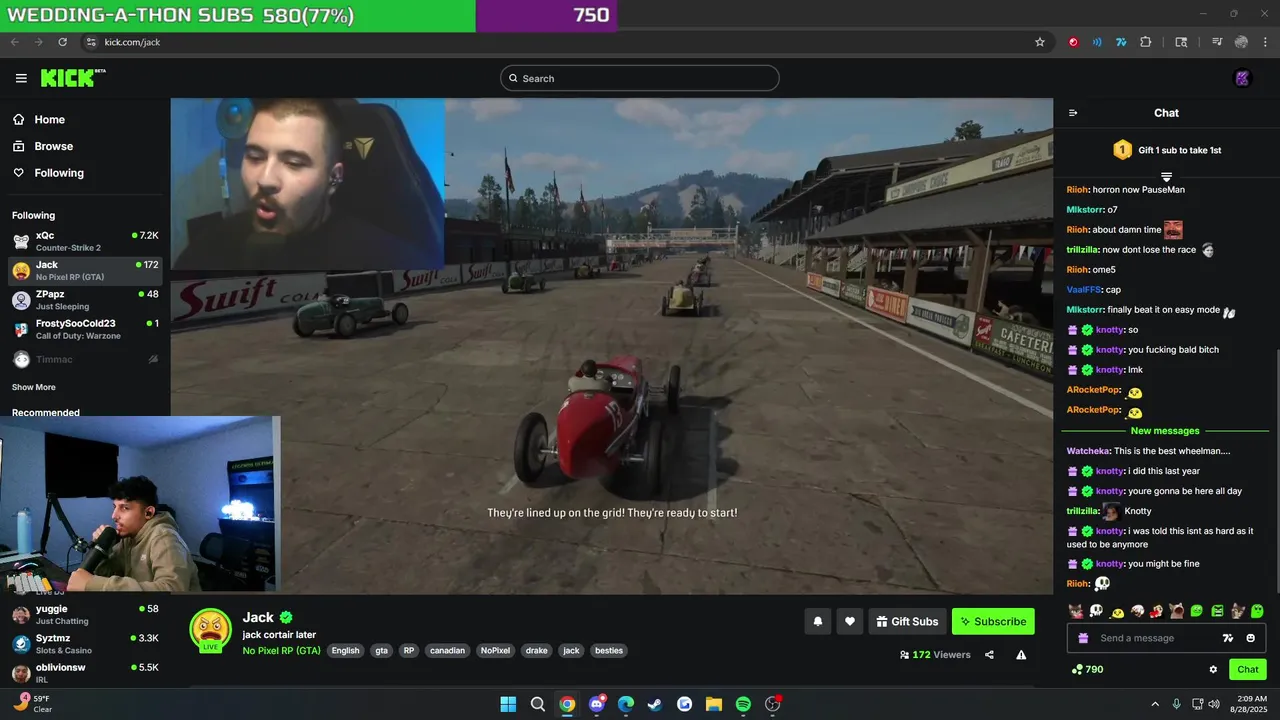The width and height of the screenshot is (1280, 720).
Task: Enable notifications with the bell icon
Action: 817,621
